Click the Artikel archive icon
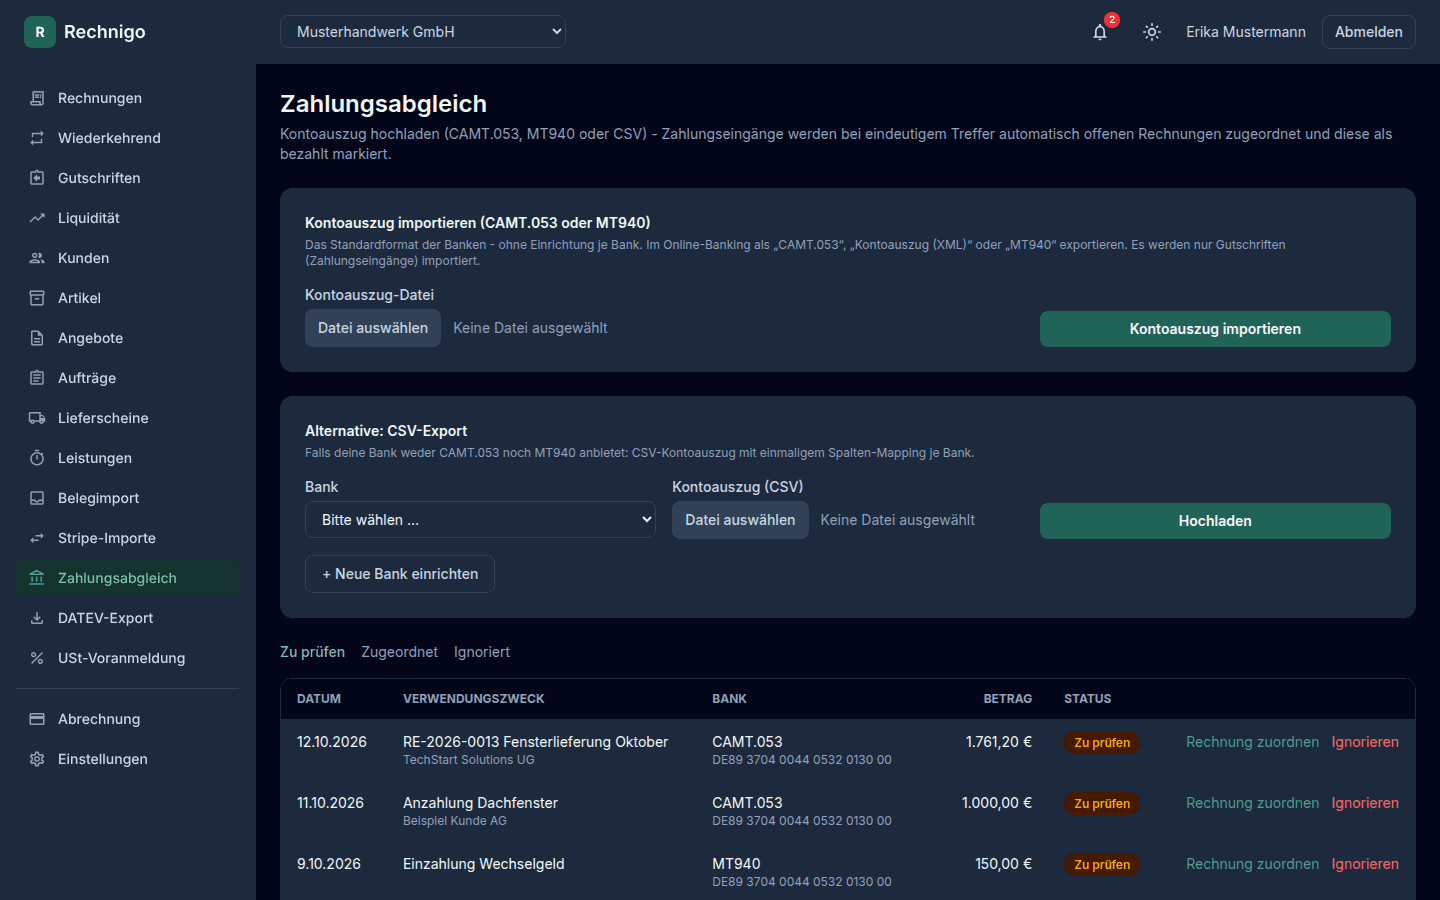The image size is (1440, 900). pos(37,298)
